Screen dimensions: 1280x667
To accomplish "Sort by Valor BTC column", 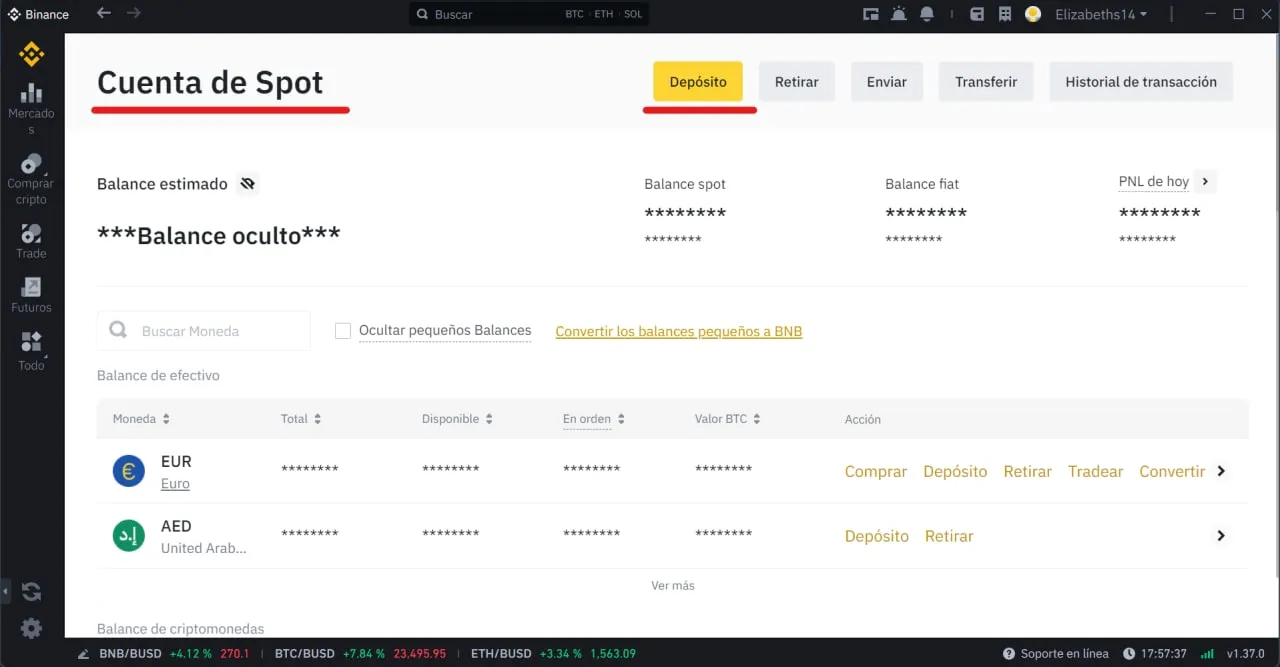I will 728,419.
